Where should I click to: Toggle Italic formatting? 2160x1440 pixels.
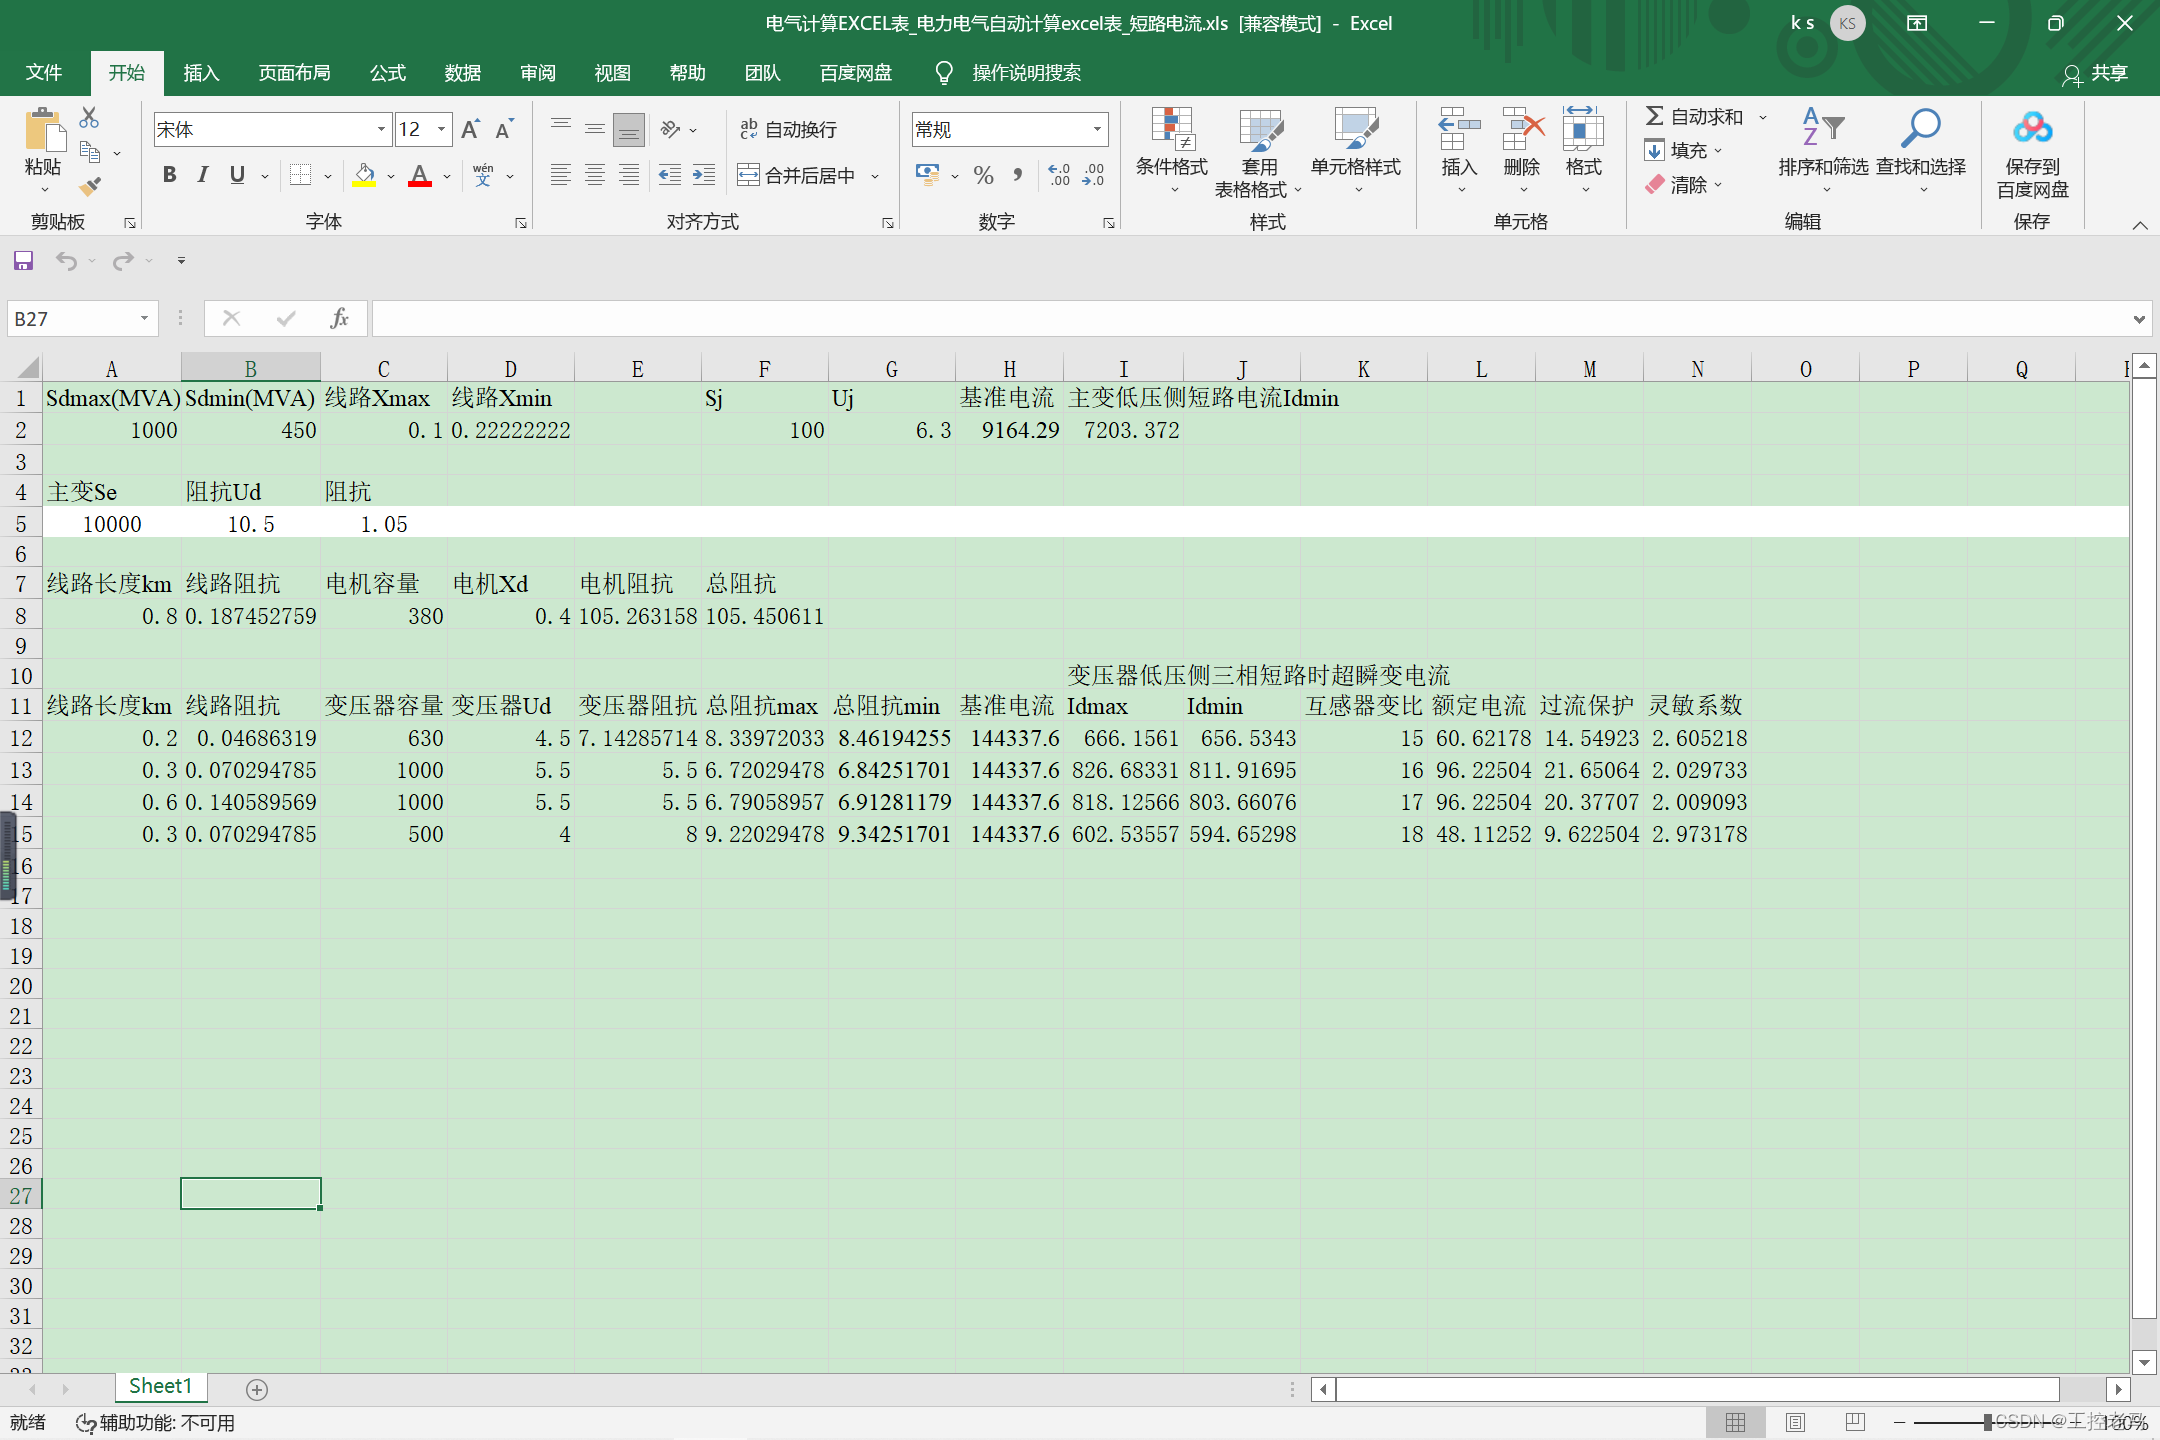[203, 175]
